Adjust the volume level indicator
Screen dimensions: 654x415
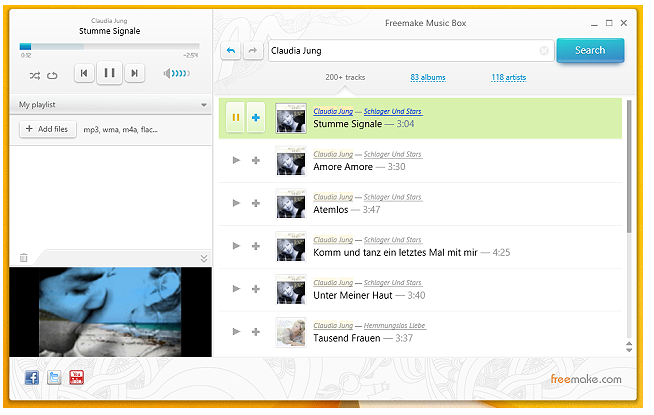(177, 74)
